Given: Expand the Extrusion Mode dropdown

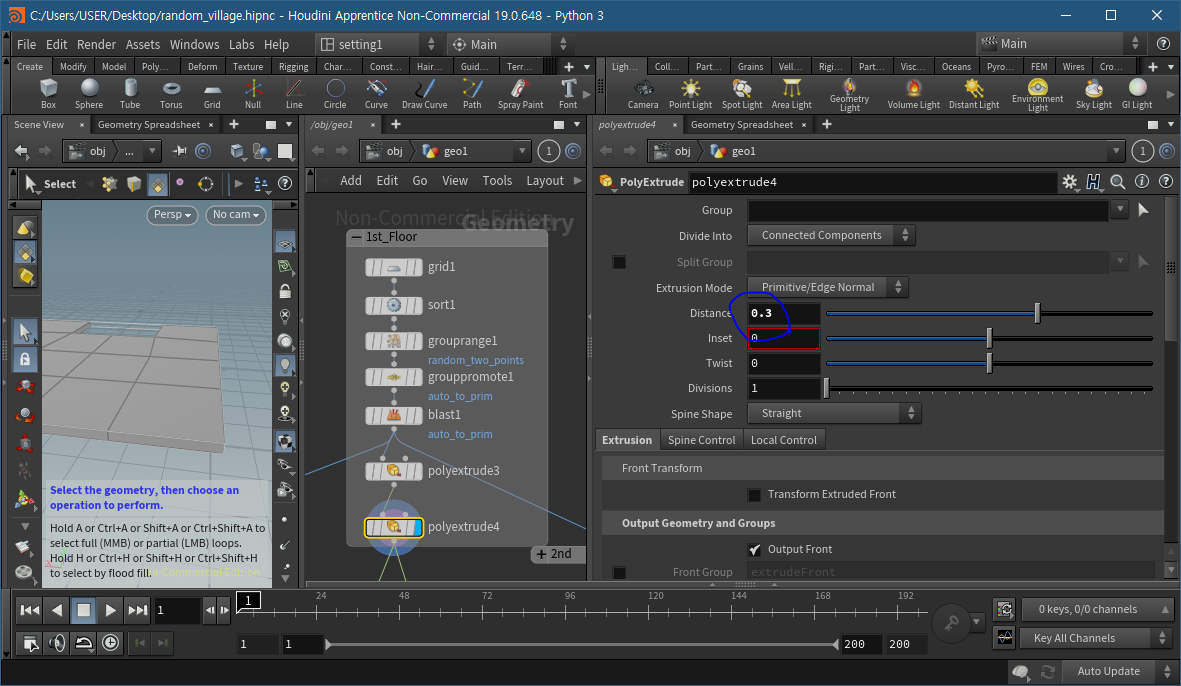Looking at the screenshot, I should [828, 288].
